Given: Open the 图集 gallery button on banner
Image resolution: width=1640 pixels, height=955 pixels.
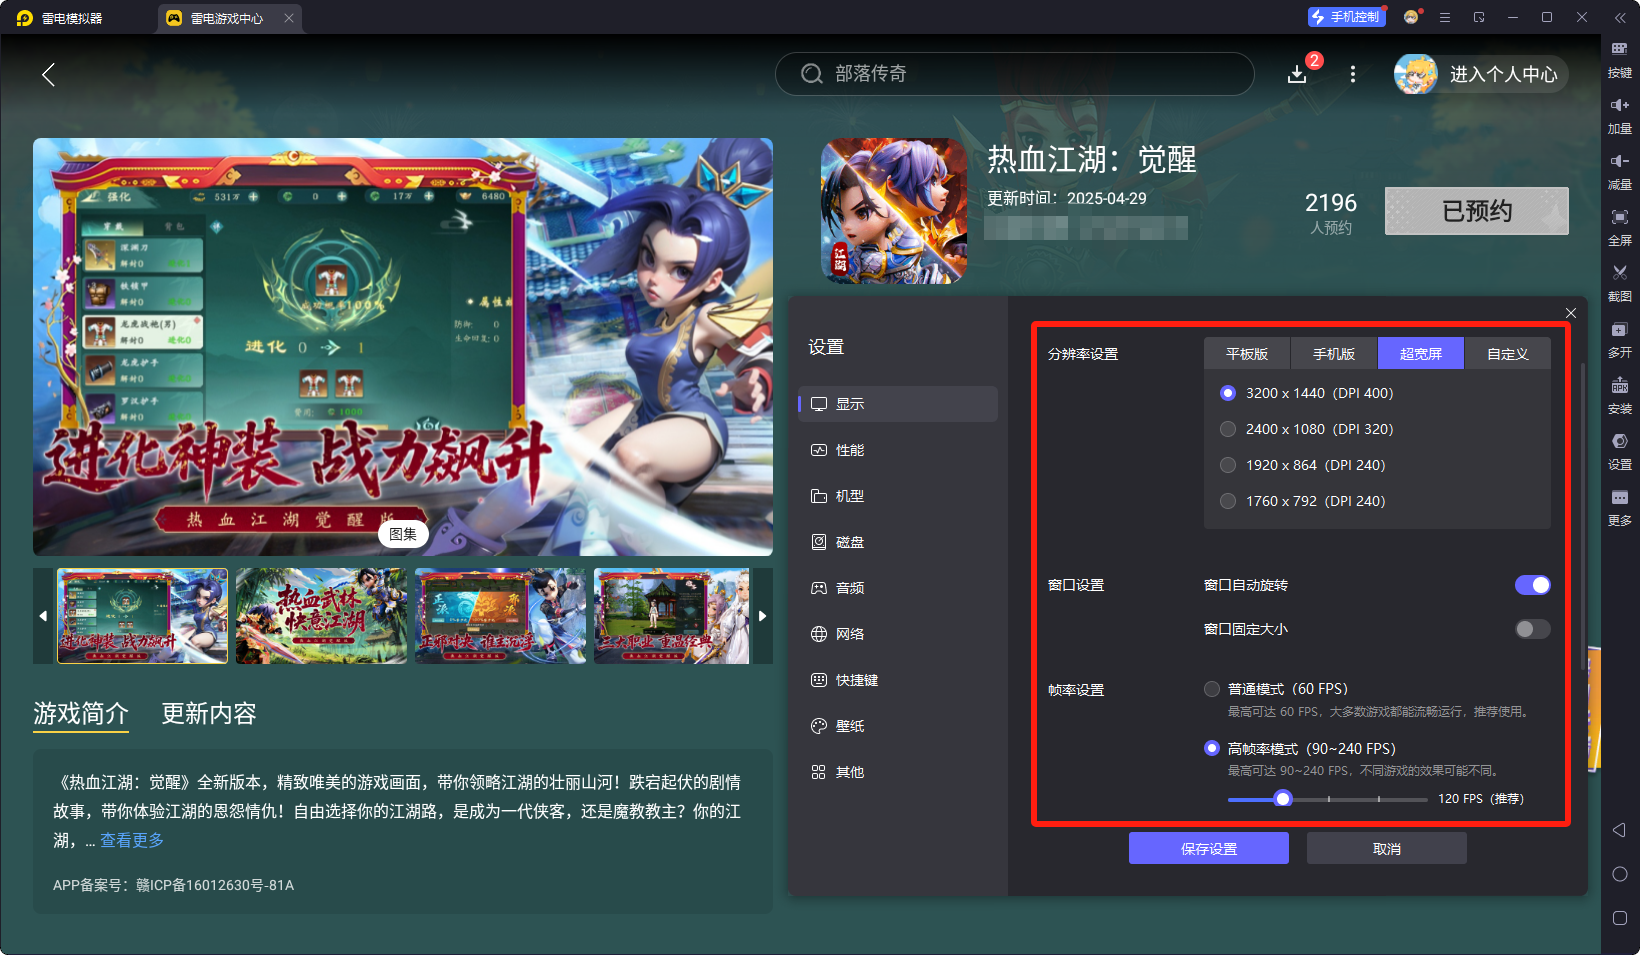Looking at the screenshot, I should (x=403, y=534).
